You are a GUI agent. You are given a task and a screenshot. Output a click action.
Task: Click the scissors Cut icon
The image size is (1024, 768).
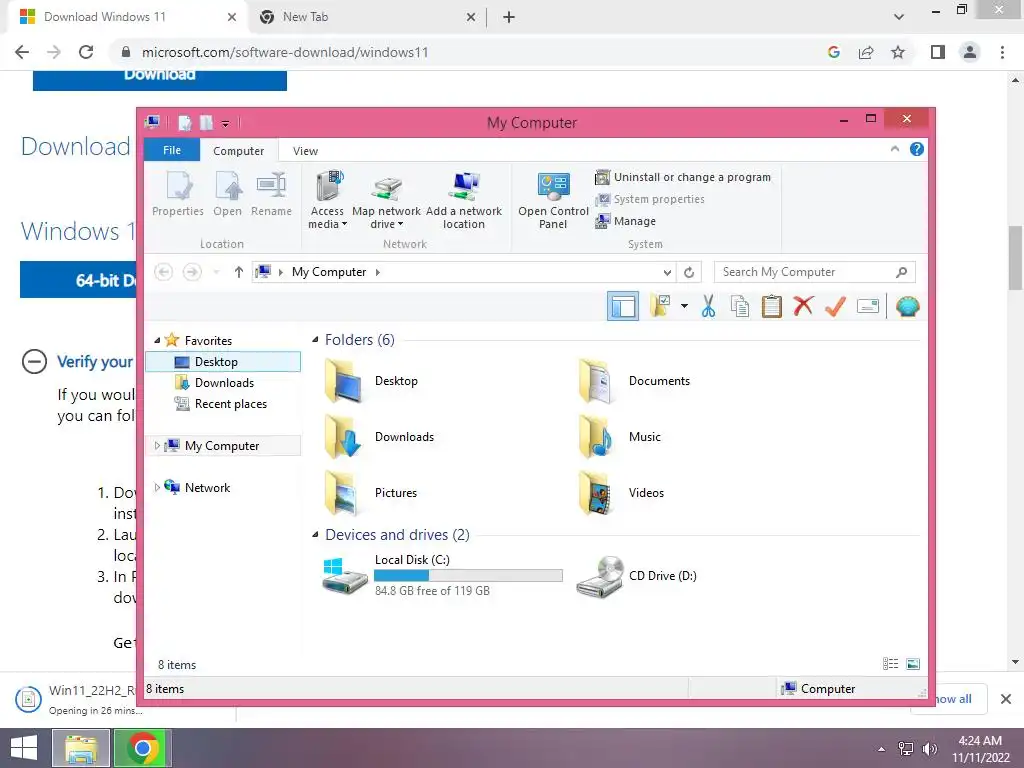coord(708,306)
